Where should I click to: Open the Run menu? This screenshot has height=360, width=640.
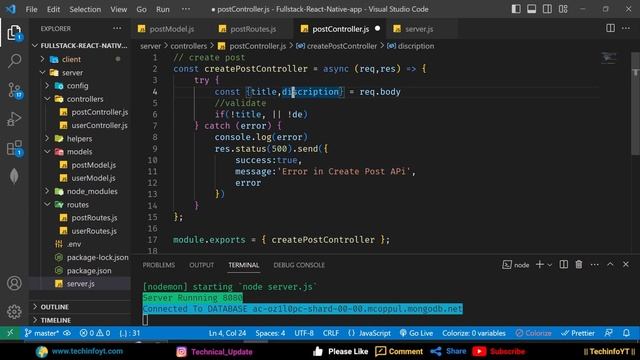pyautogui.click(x=162, y=9)
